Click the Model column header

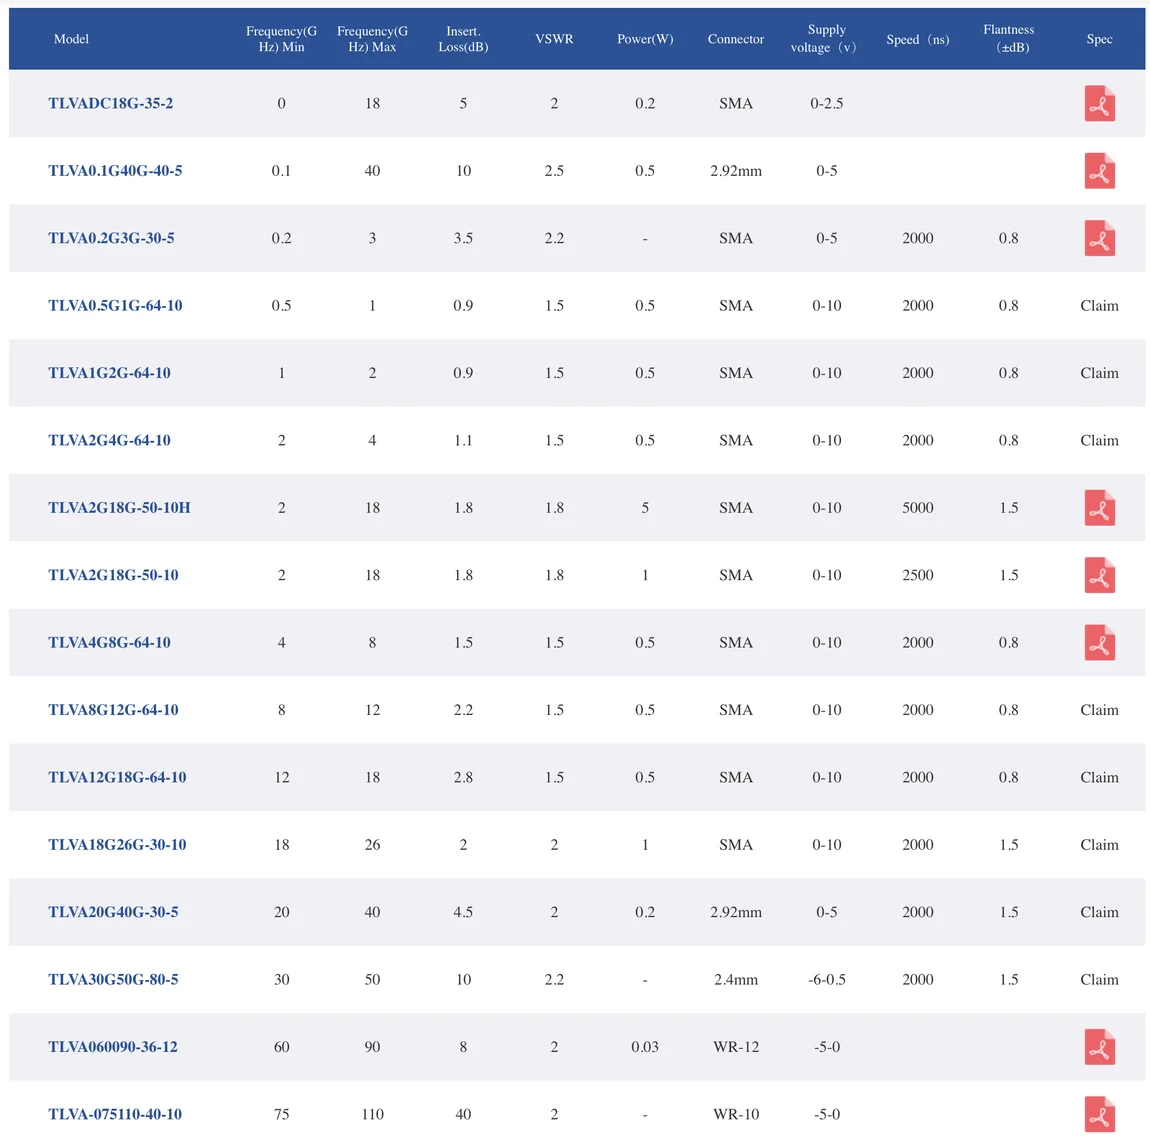pyautogui.click(x=71, y=39)
